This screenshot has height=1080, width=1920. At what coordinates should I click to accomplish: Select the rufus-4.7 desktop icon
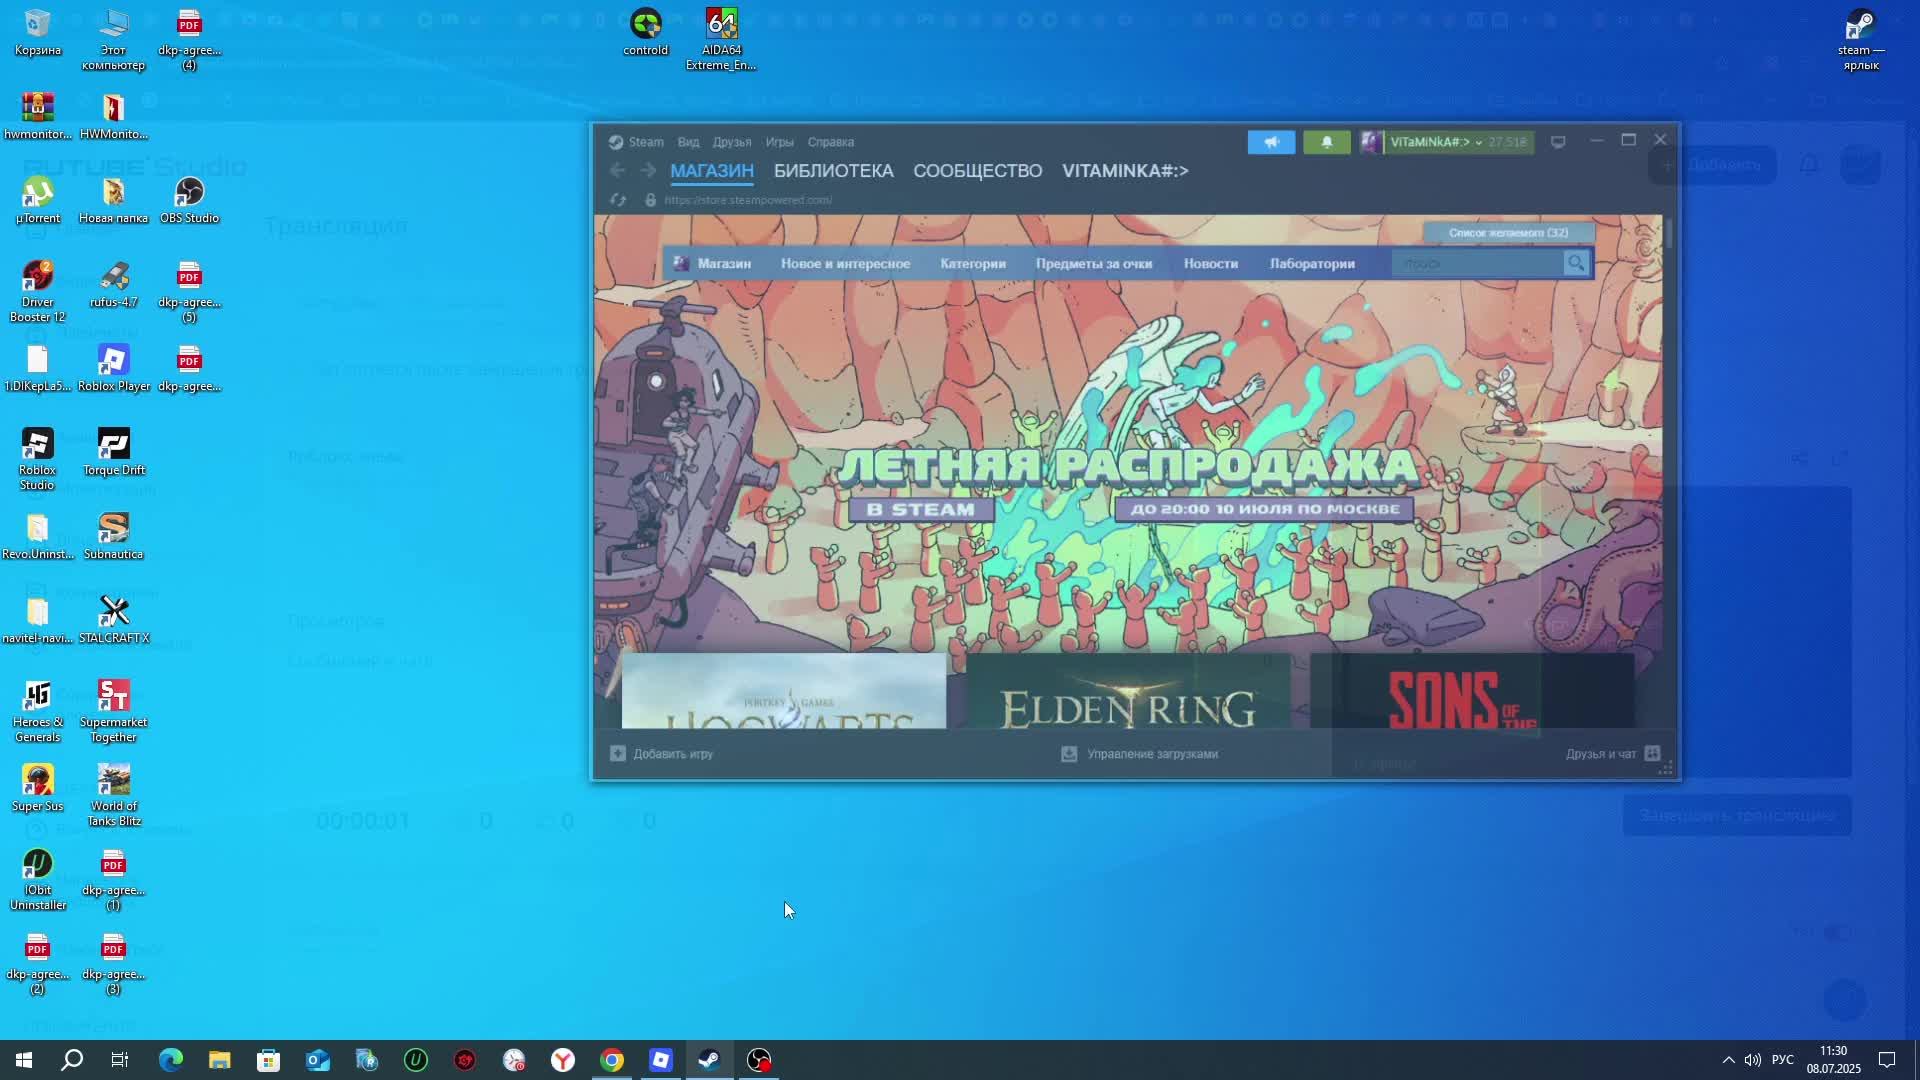click(x=113, y=284)
